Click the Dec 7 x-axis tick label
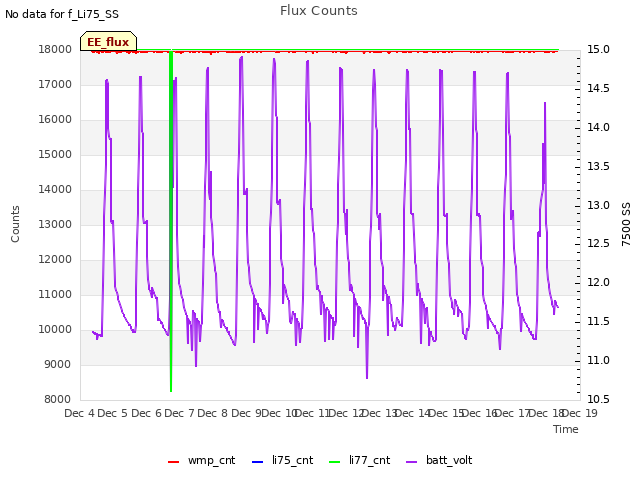The height and width of the screenshot is (480, 640). click(x=180, y=413)
